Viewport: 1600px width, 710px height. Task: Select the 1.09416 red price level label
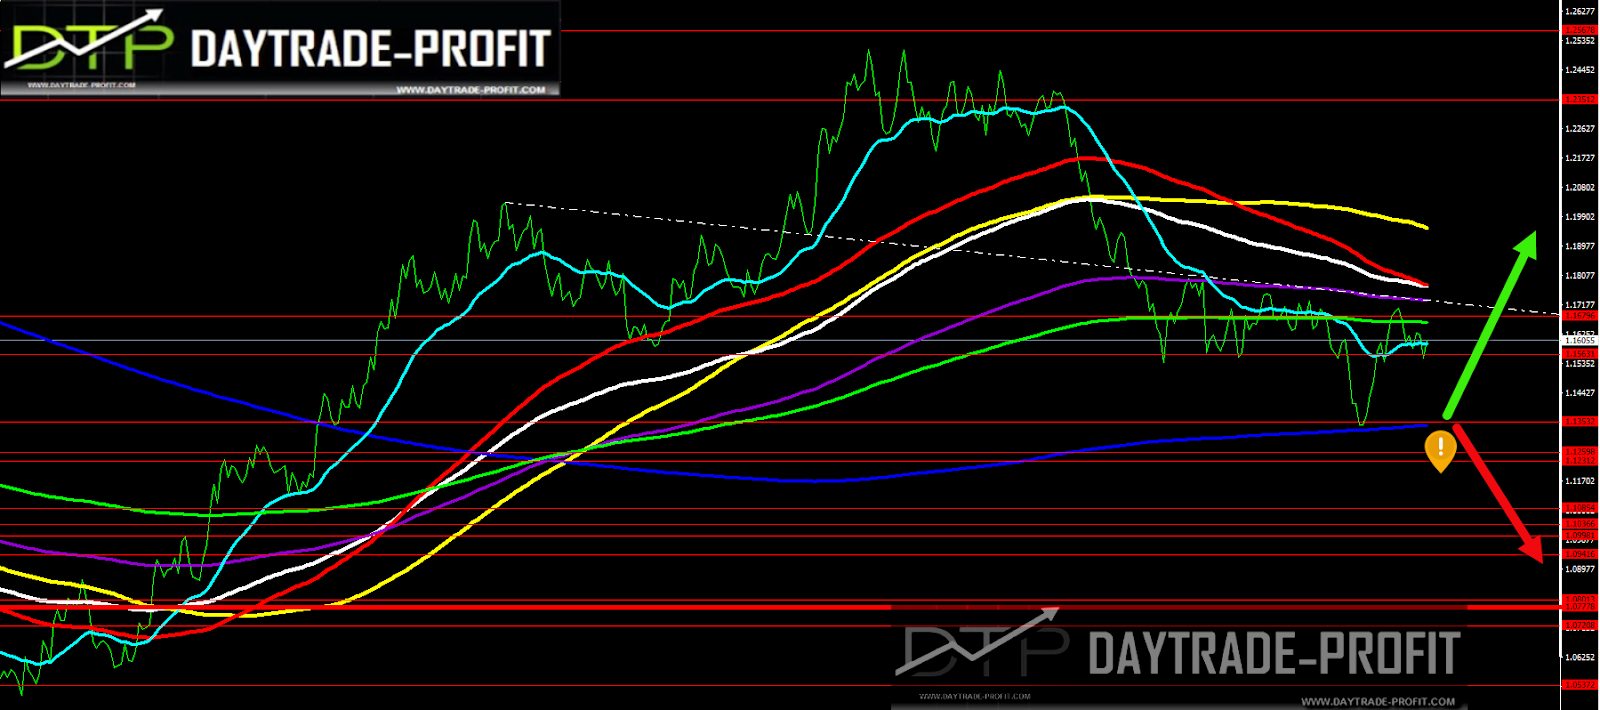[x=1579, y=554]
